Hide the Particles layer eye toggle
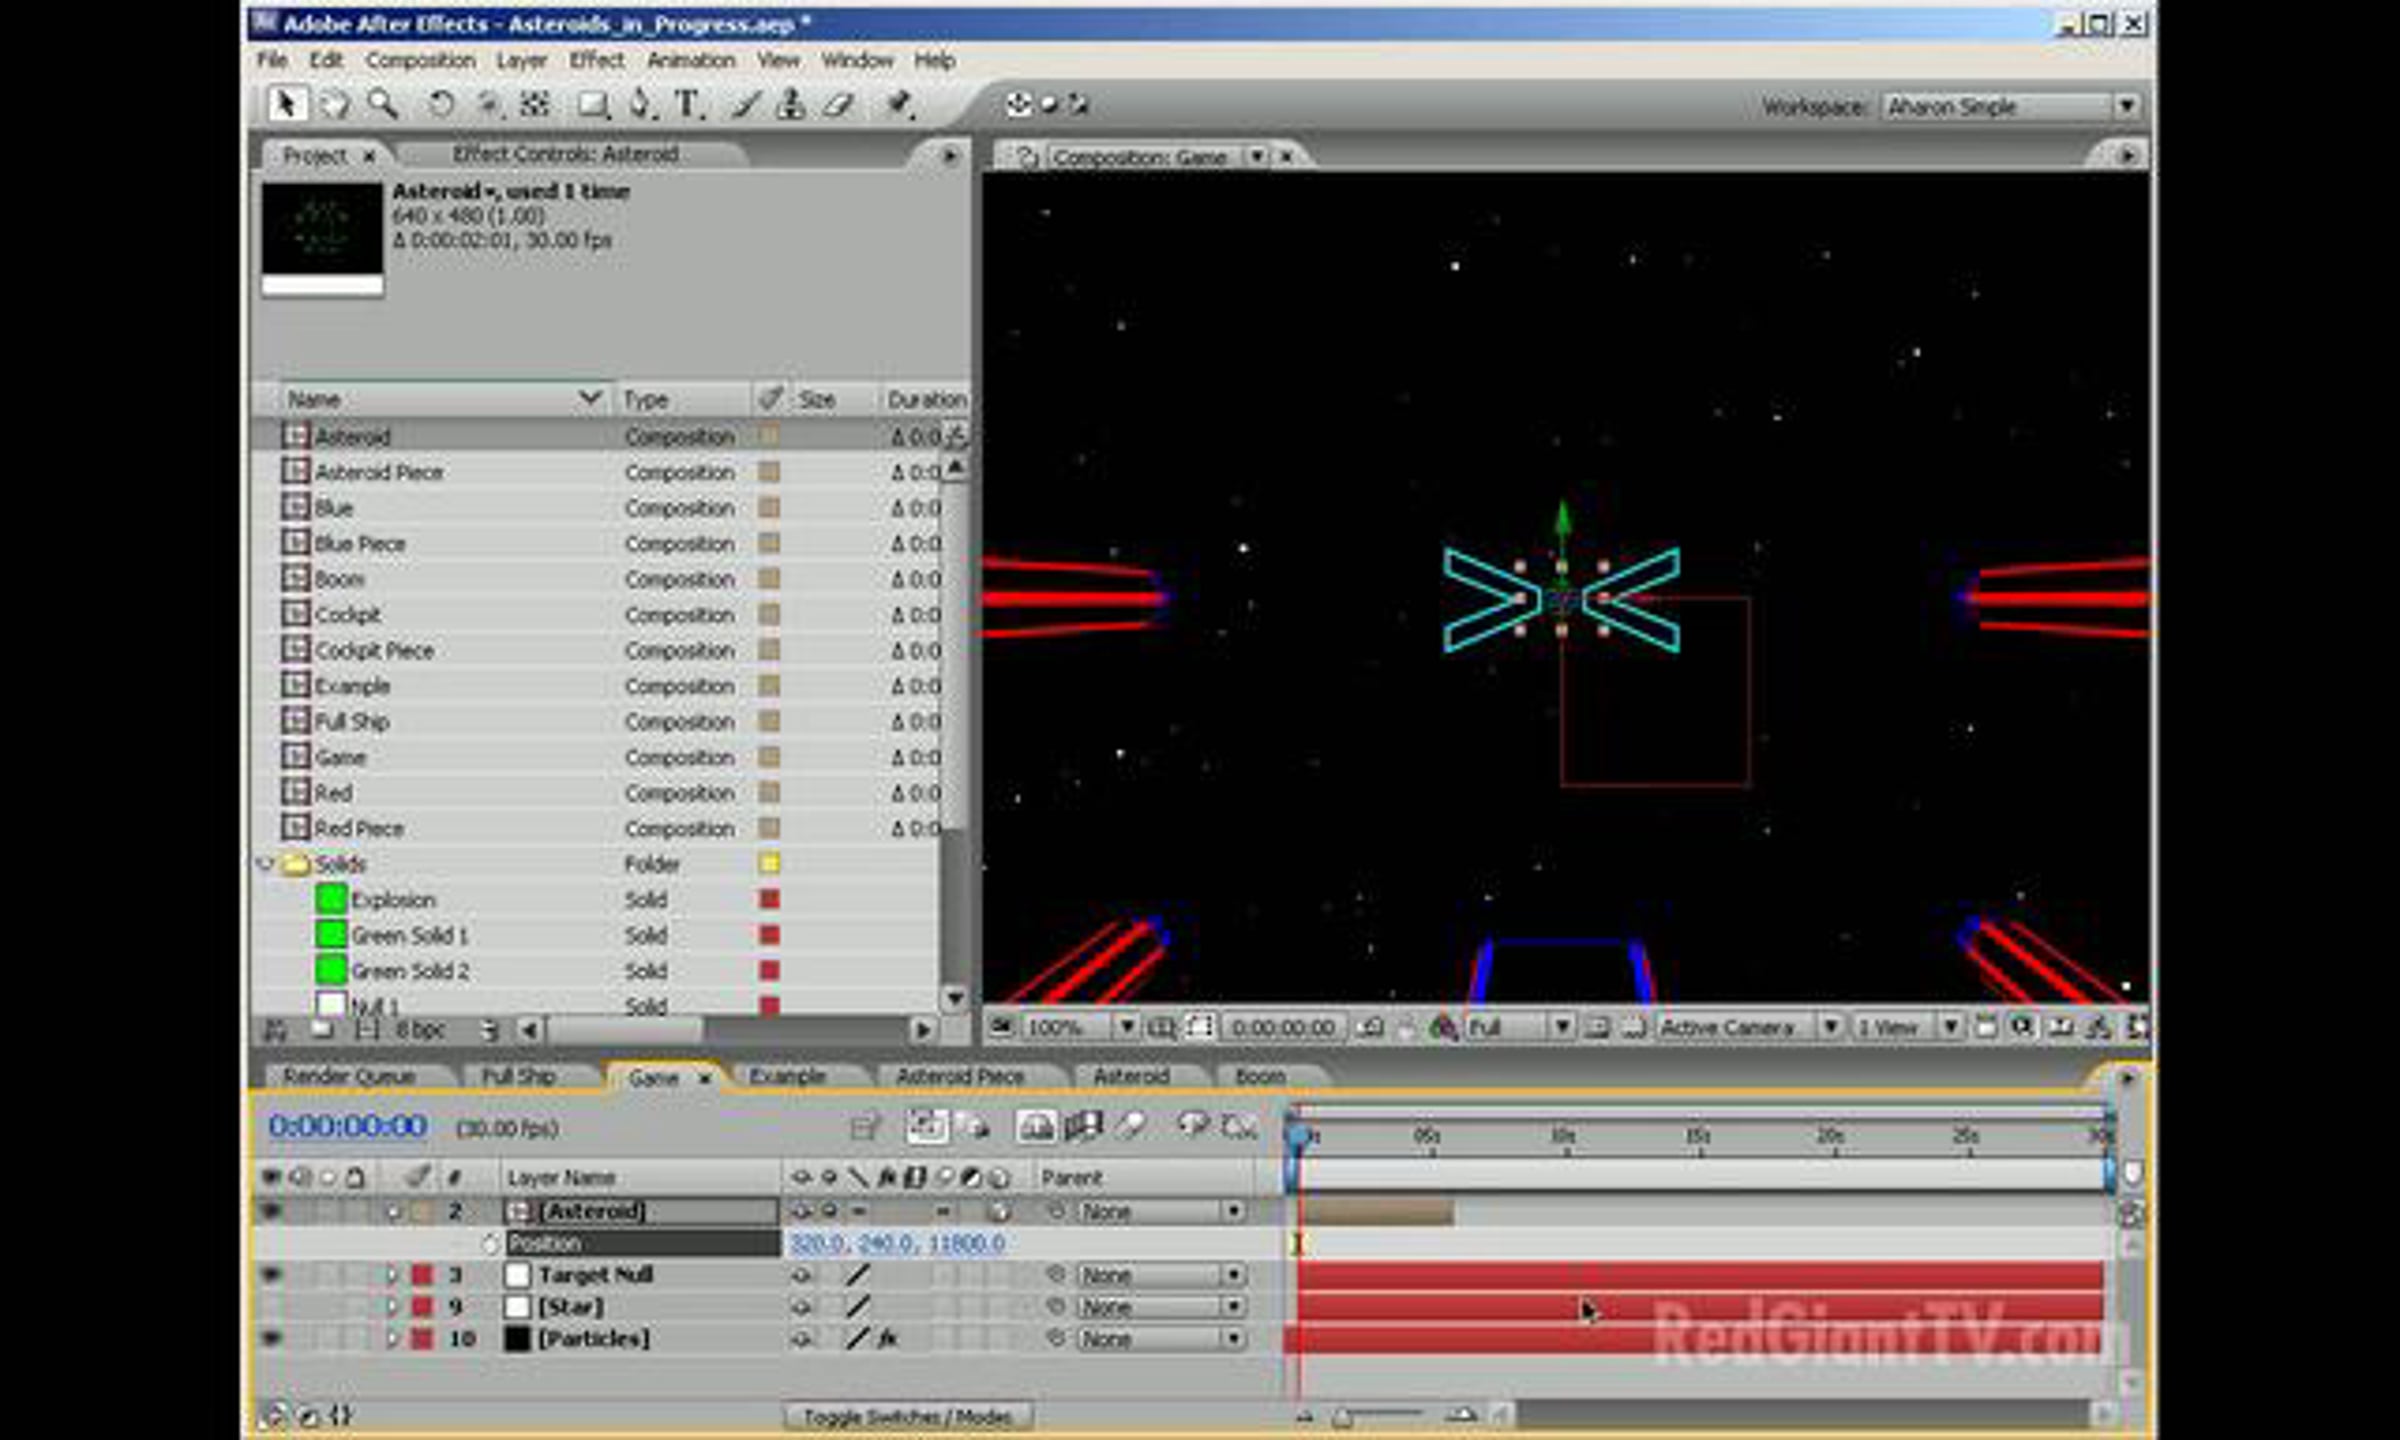Screen dimensions: 2400x1440 point(271,1339)
